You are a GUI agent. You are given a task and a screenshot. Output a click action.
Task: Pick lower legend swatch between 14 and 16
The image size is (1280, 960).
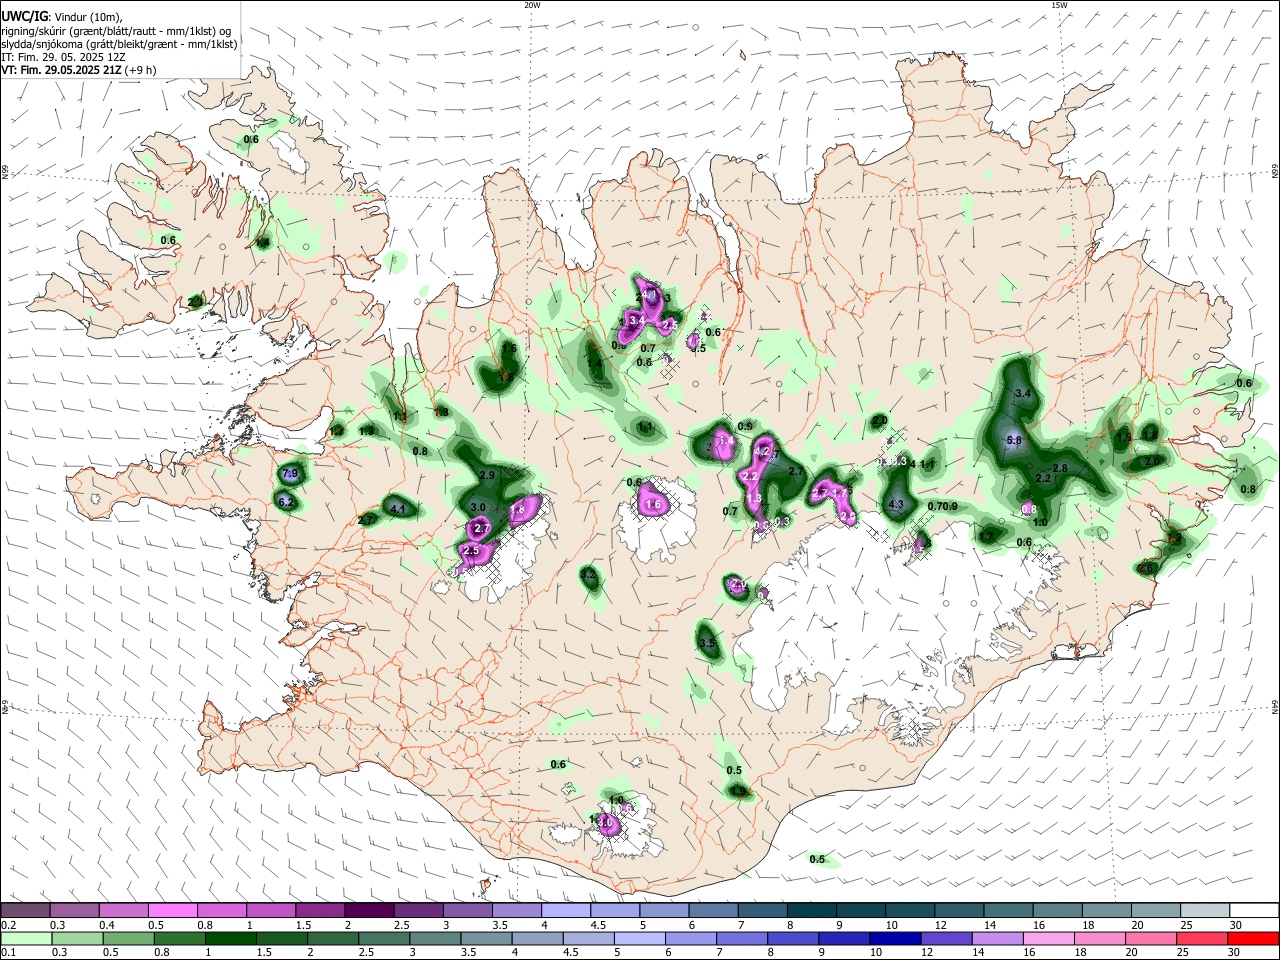tap(996, 938)
